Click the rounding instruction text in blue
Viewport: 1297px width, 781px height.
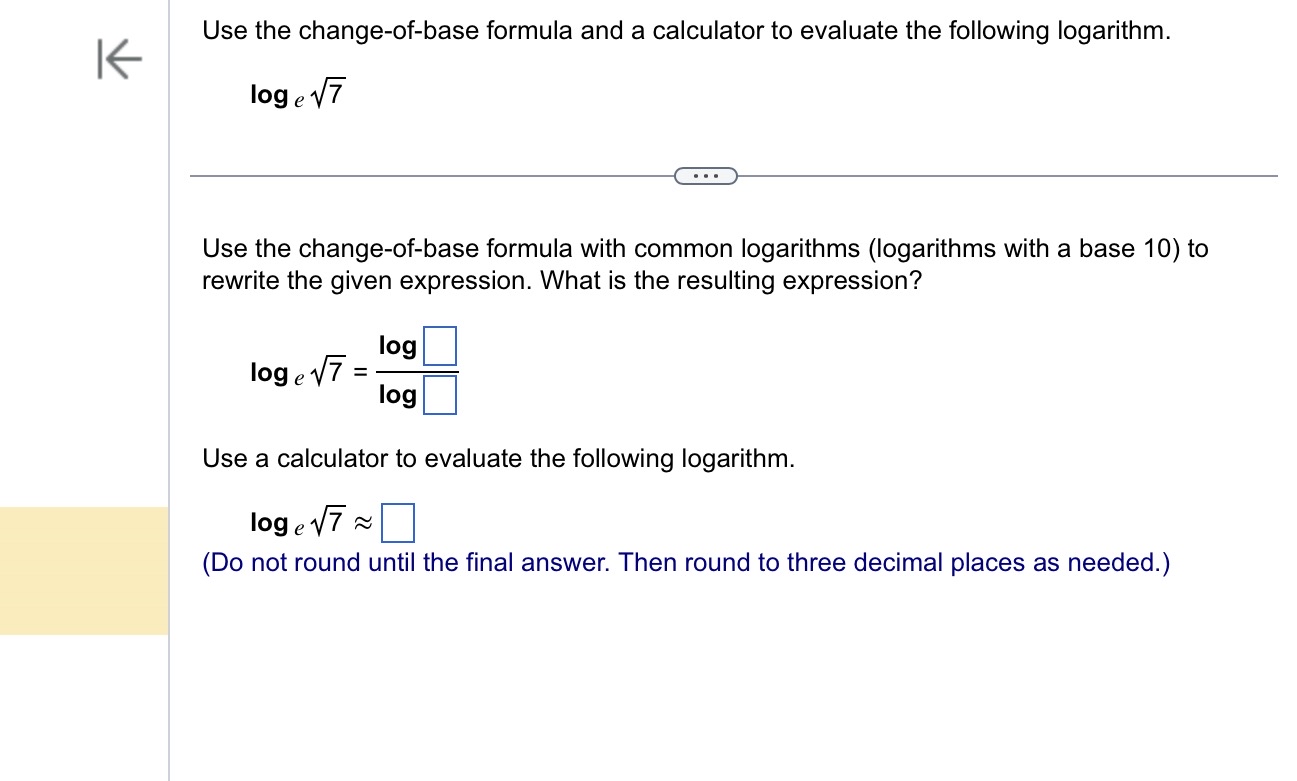click(x=685, y=562)
